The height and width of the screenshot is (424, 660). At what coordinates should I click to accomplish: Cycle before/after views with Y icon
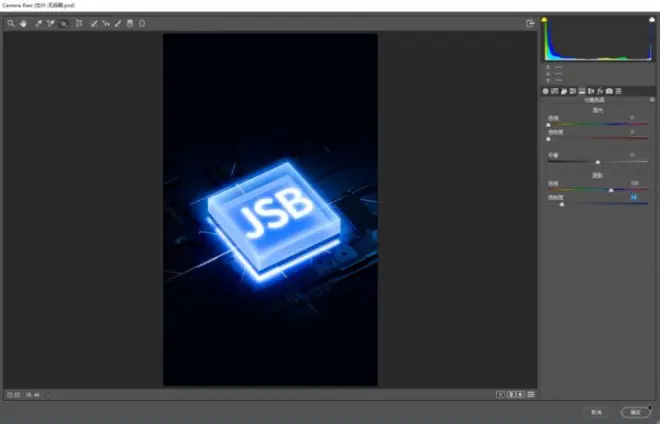(500, 395)
